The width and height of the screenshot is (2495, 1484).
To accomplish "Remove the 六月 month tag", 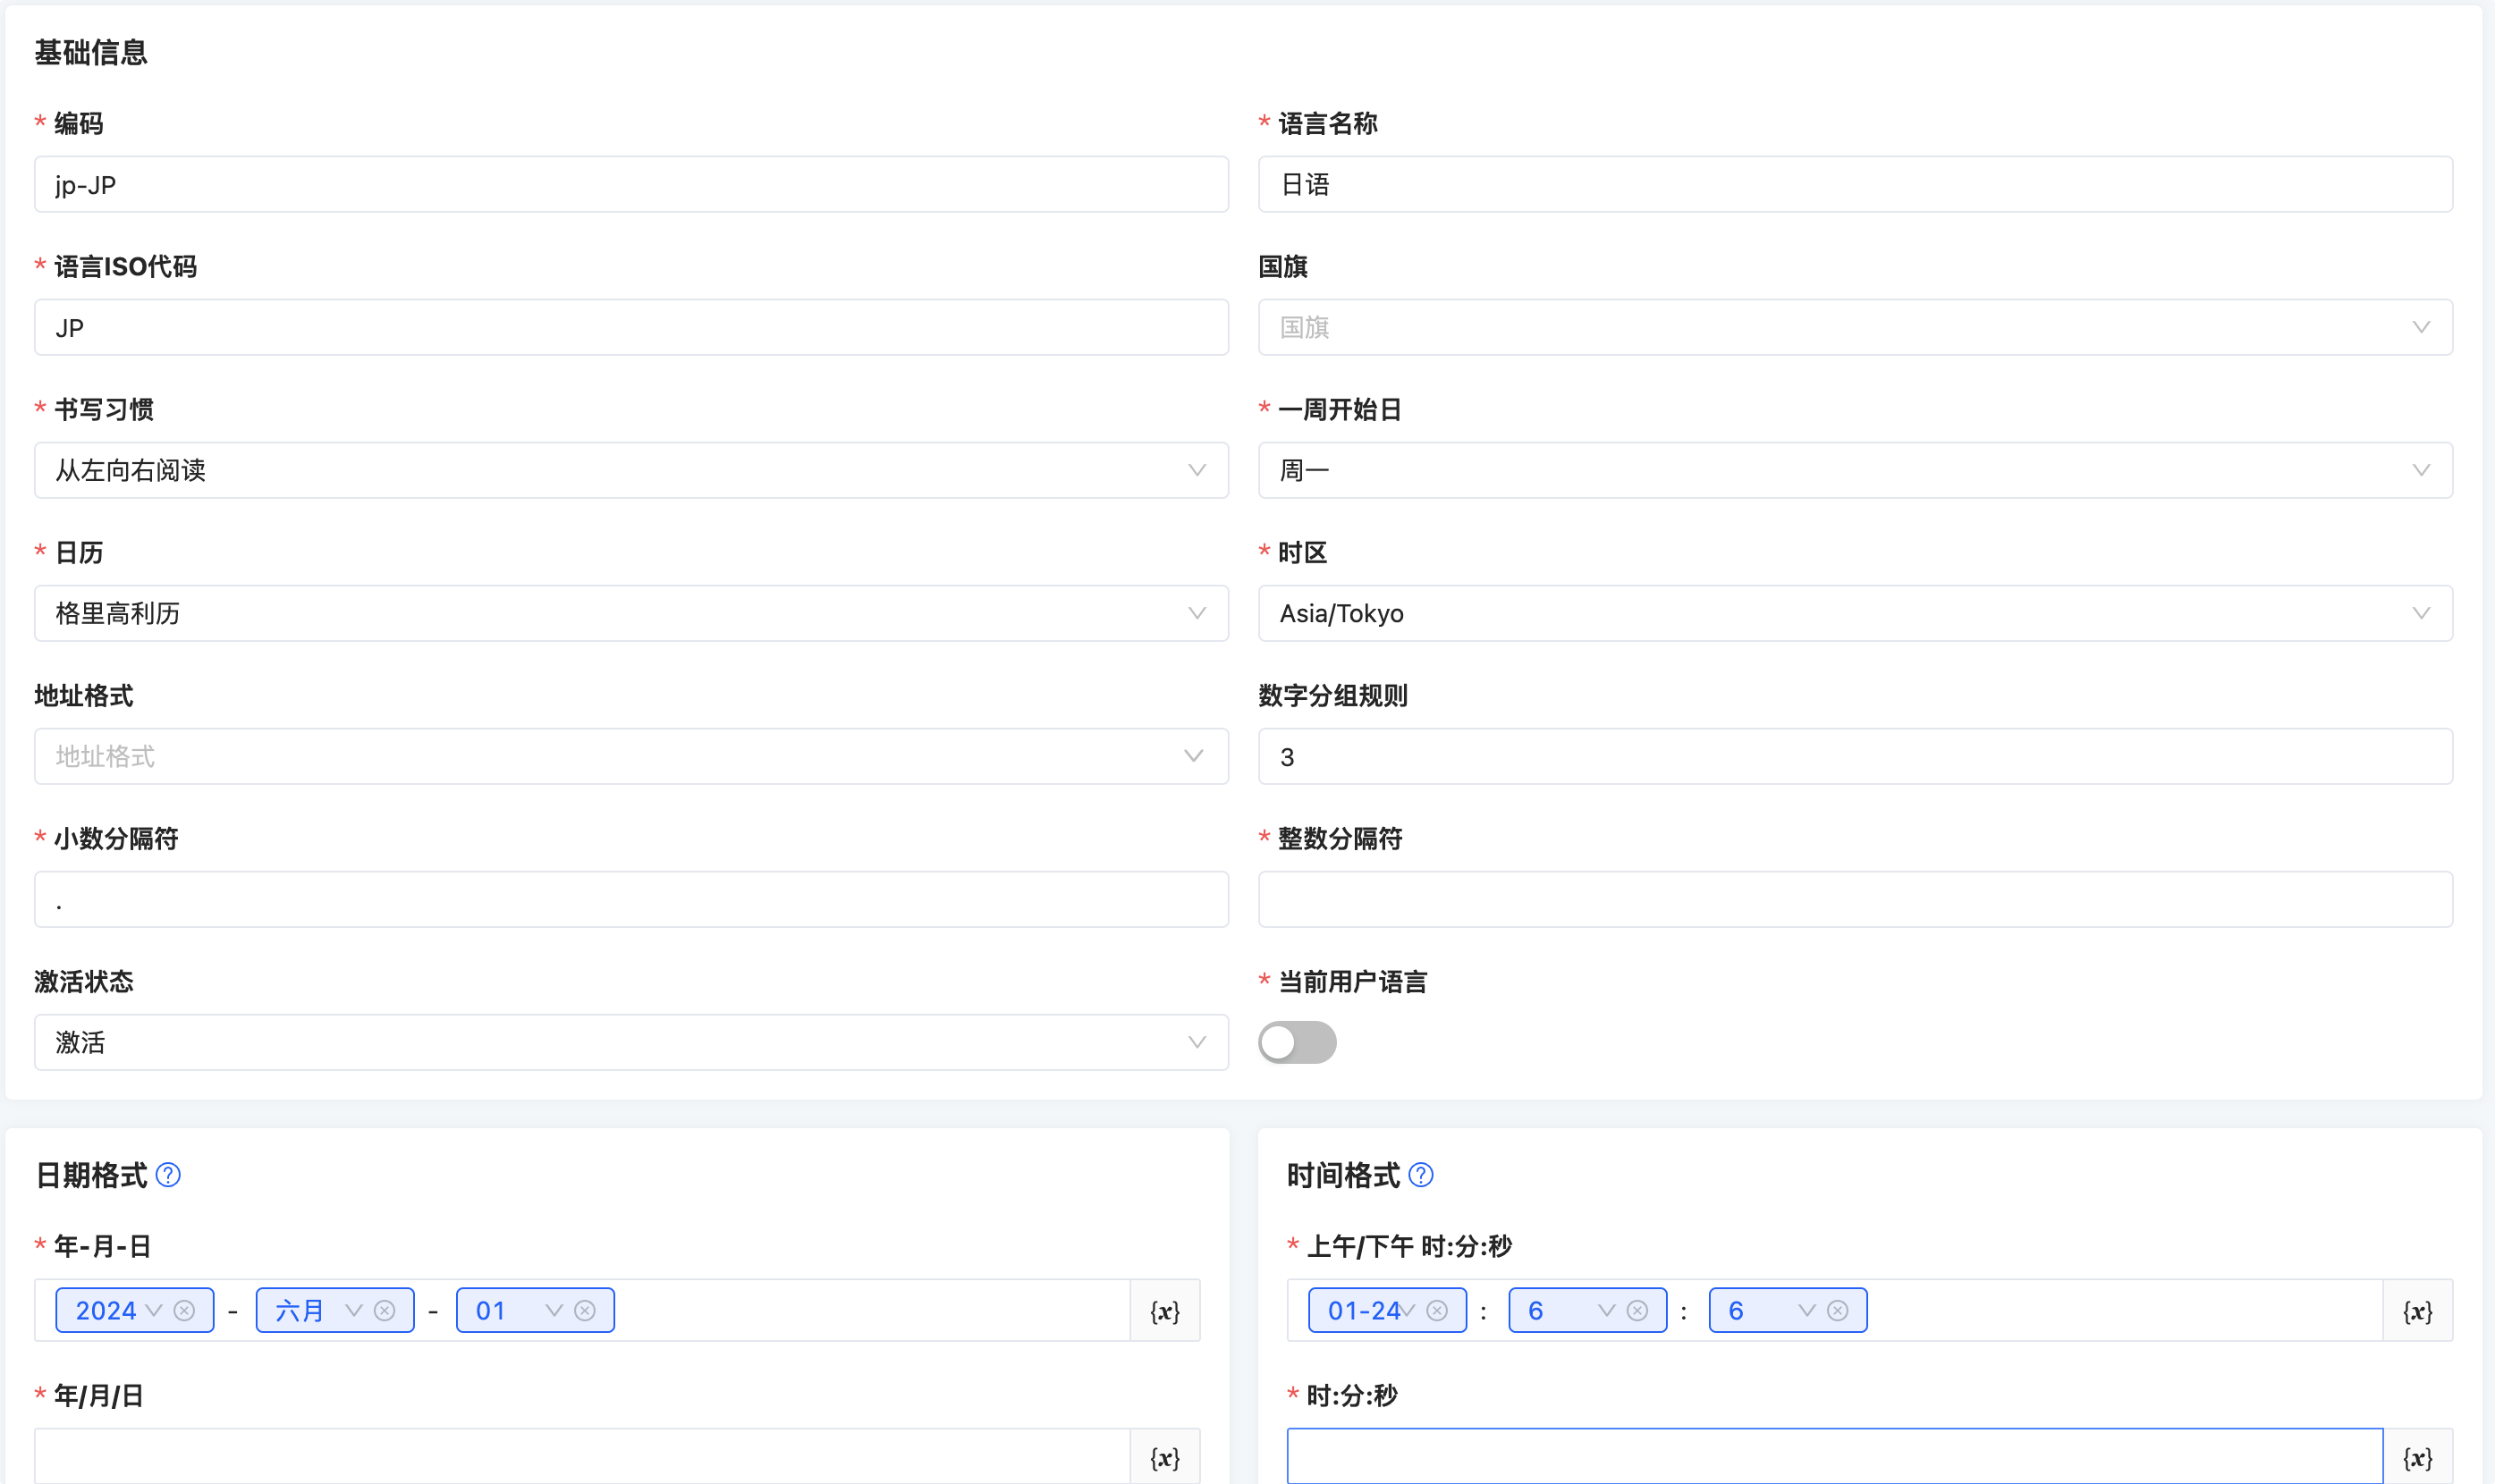I will point(385,1311).
